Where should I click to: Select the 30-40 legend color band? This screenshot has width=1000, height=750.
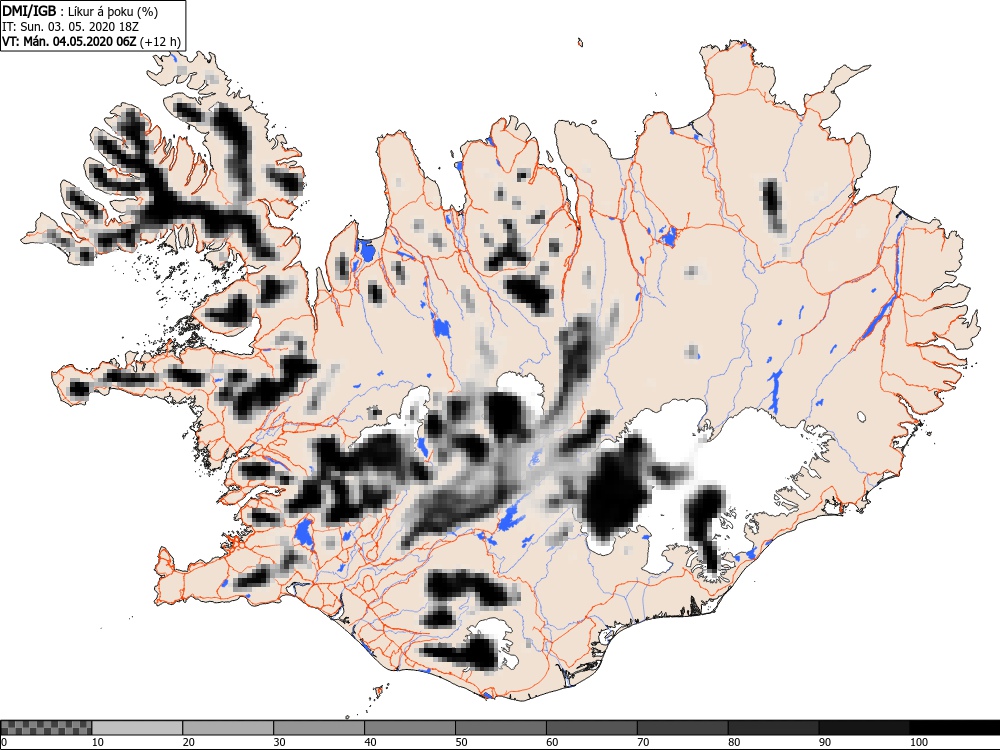[319, 728]
